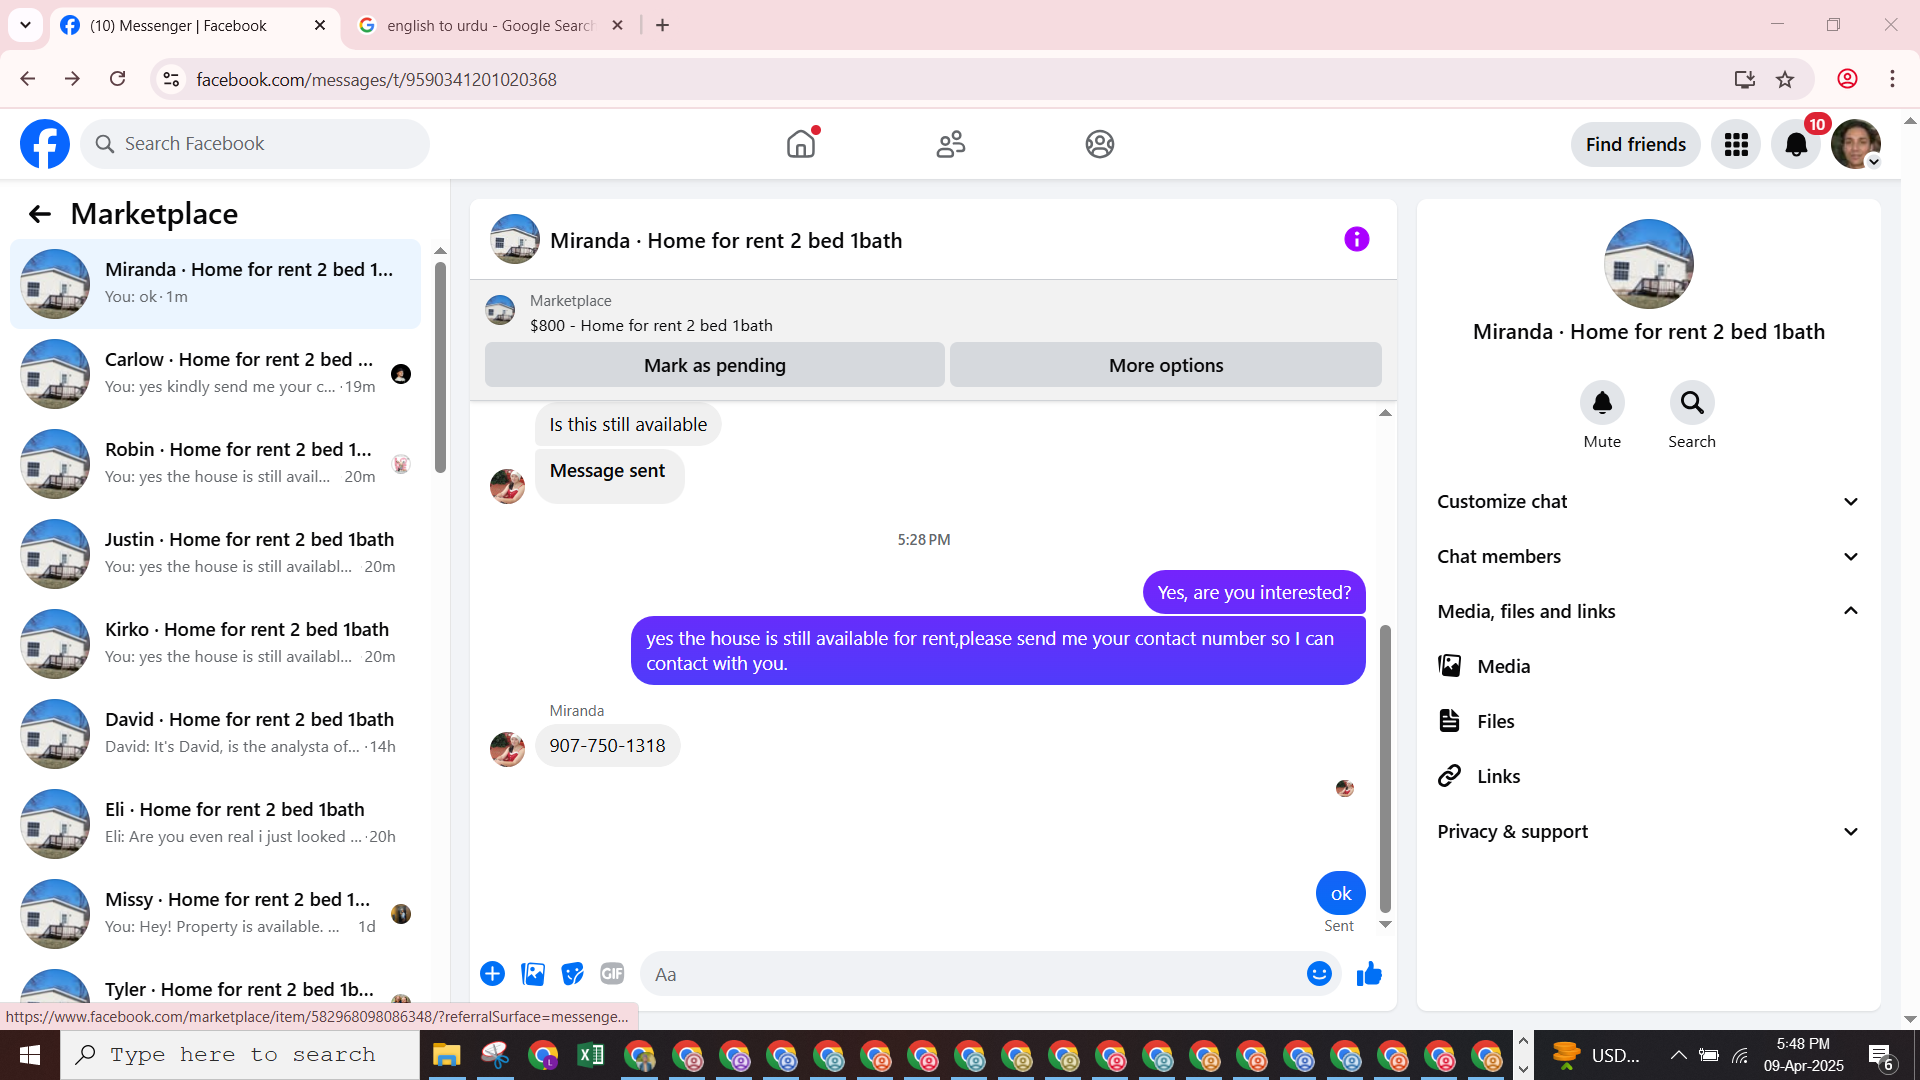Image resolution: width=1920 pixels, height=1080 pixels.
Task: Go back with the browser back arrow
Action: [x=27, y=79]
